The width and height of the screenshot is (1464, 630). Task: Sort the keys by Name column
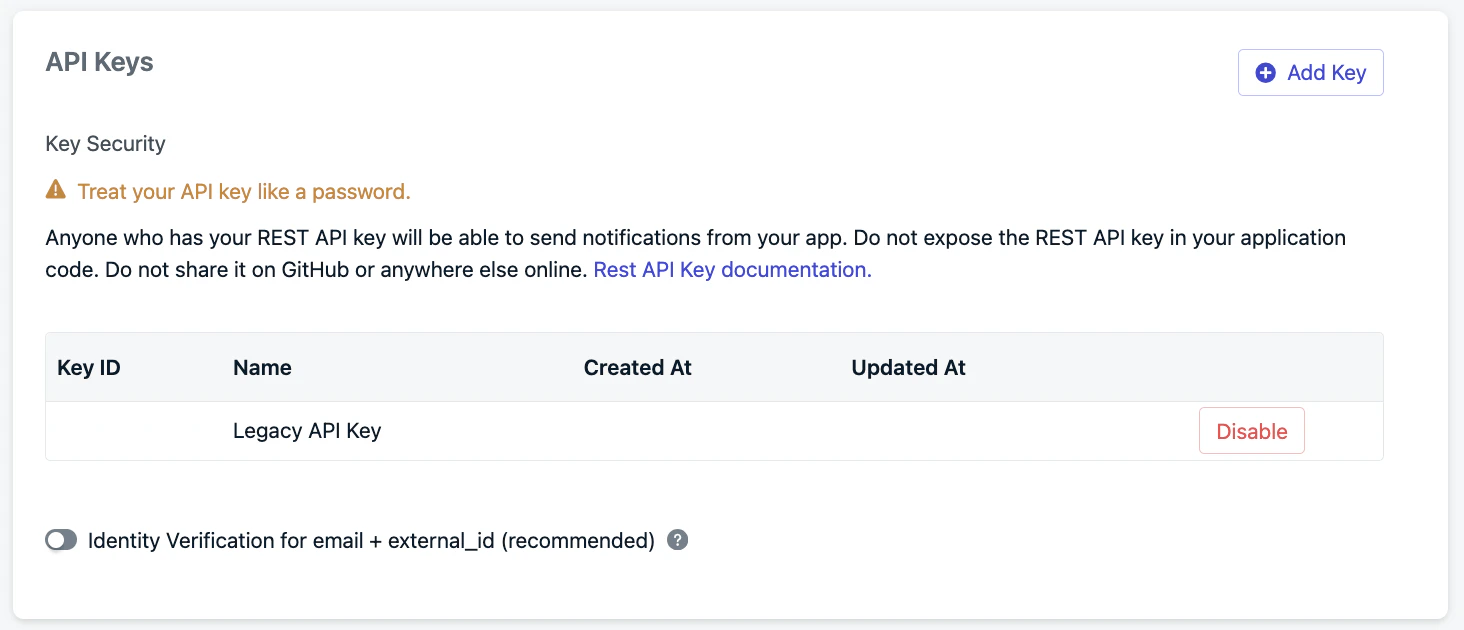pyautogui.click(x=262, y=367)
